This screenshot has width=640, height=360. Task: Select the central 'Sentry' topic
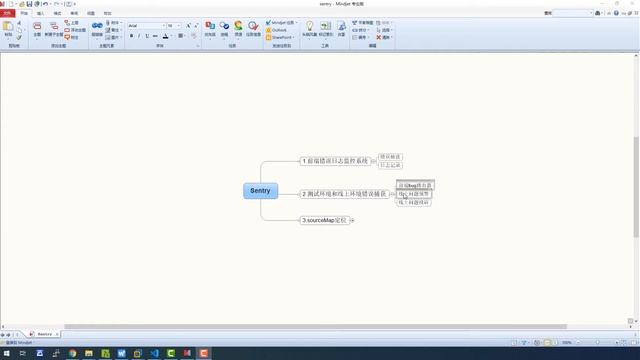[x=260, y=191]
